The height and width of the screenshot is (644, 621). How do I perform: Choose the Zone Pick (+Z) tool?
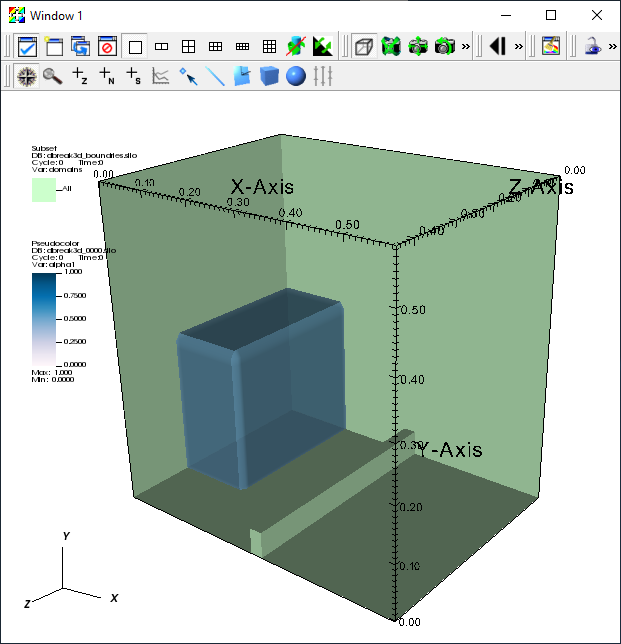[80, 76]
